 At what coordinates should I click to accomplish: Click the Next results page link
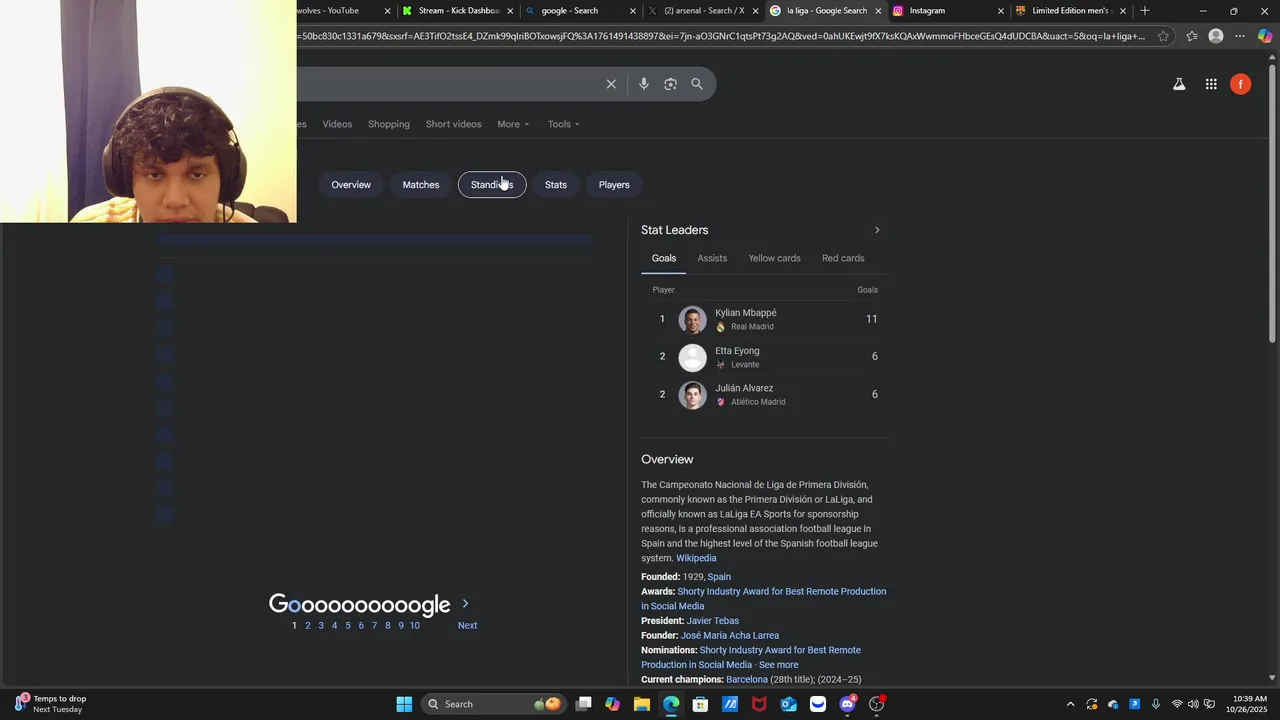468,626
